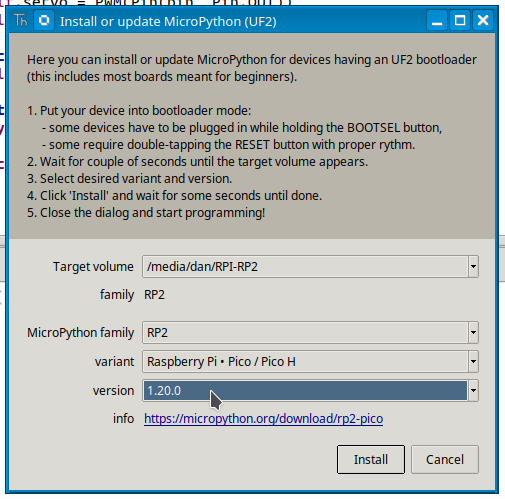This screenshot has width=505, height=499.
Task: Open the Target volume dropdown arrow
Action: 473,266
